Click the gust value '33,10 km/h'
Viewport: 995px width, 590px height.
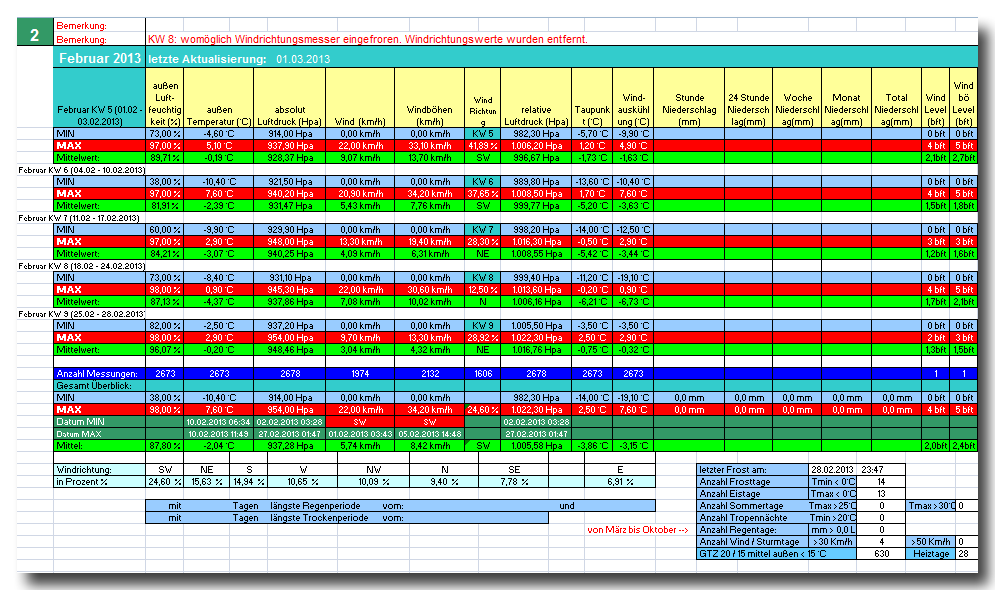pos(430,146)
